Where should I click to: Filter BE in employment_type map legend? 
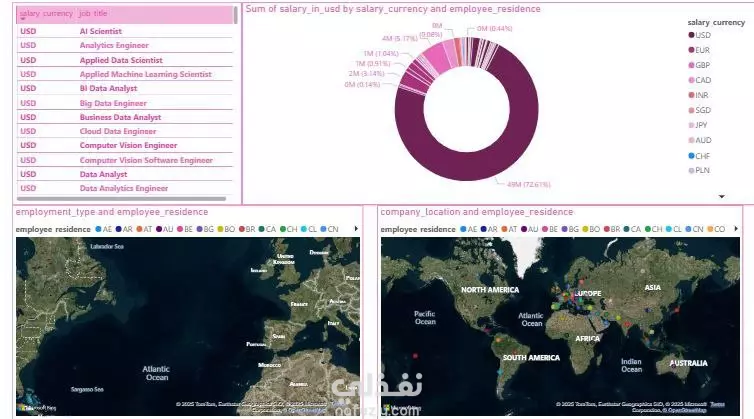[185, 229]
